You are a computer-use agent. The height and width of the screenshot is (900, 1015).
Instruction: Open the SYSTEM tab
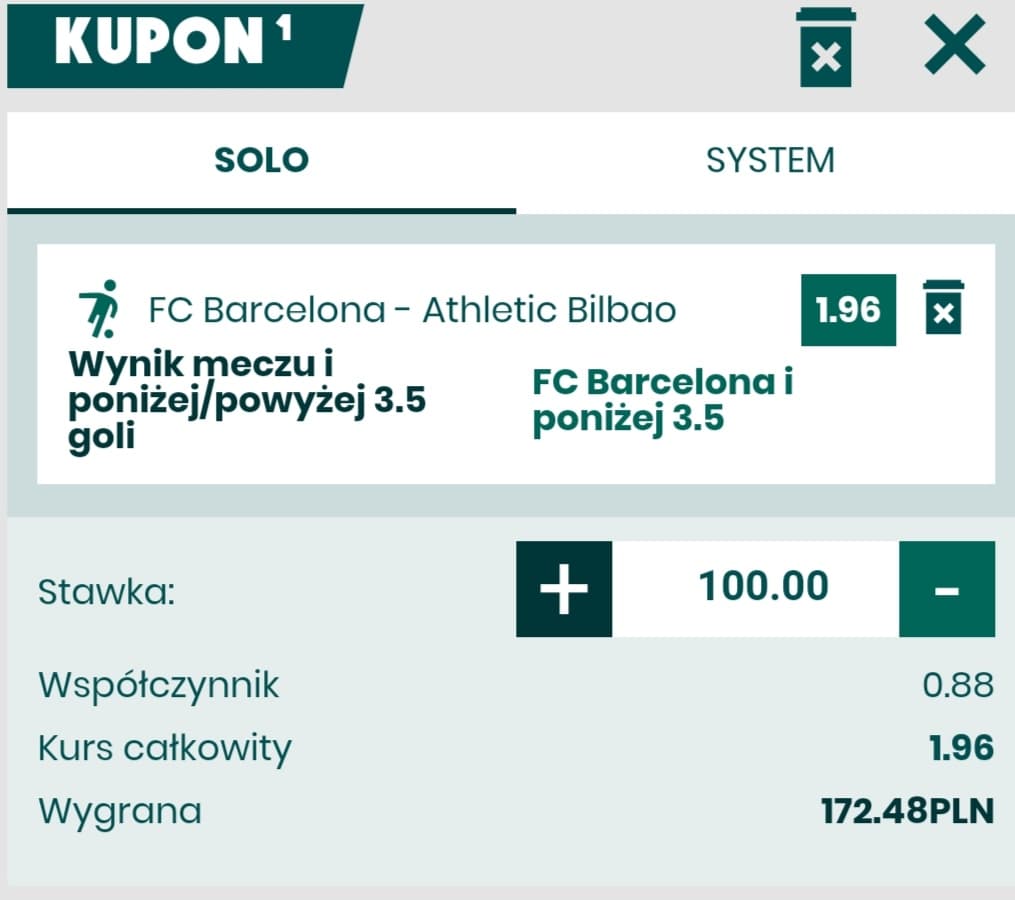coord(770,161)
